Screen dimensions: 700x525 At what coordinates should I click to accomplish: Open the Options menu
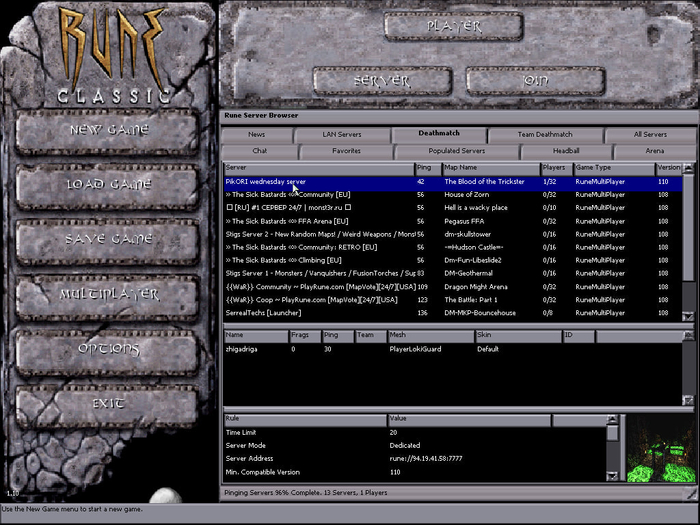pyautogui.click(x=109, y=349)
